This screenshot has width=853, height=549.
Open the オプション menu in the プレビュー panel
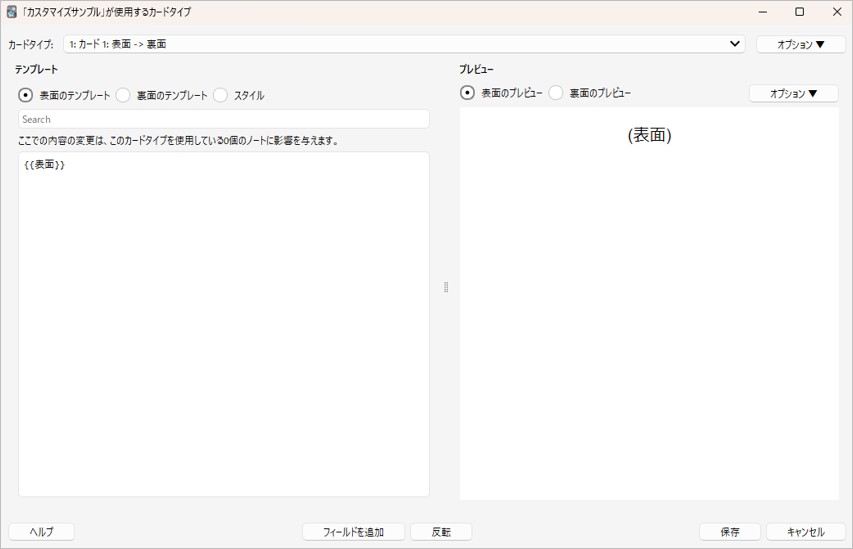click(793, 94)
